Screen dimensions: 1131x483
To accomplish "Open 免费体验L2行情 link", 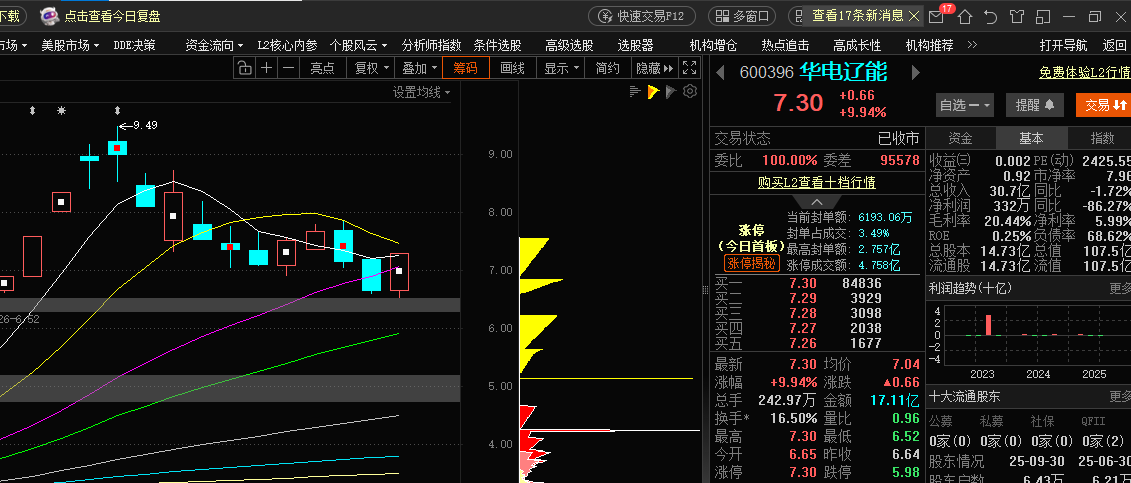I will click(1085, 73).
